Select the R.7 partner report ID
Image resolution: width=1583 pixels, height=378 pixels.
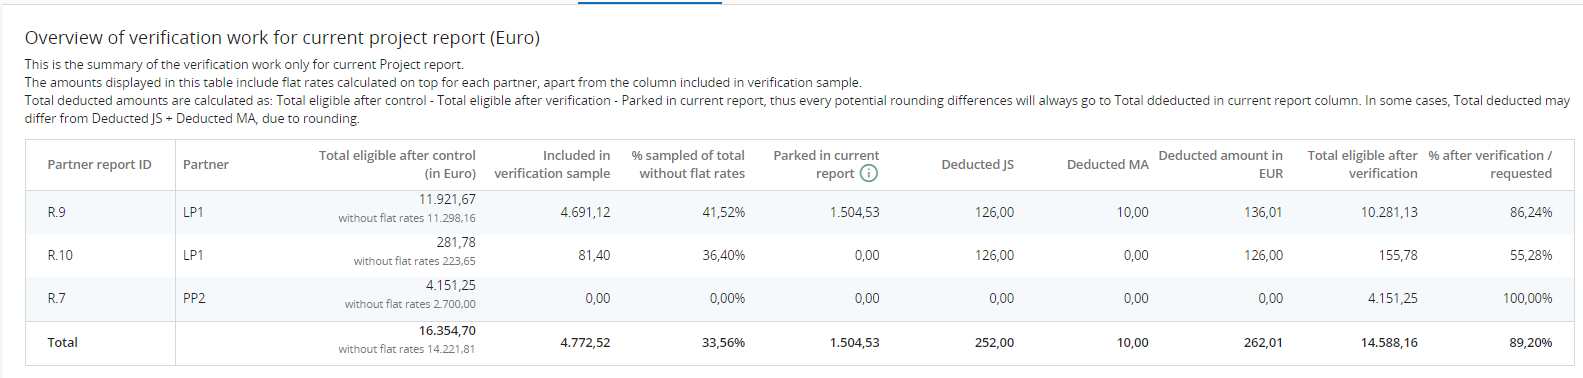point(56,298)
